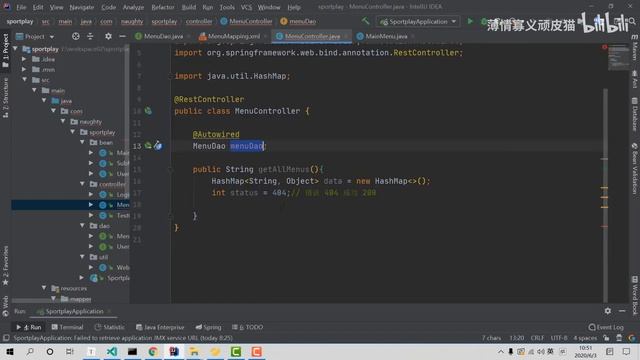Click controller breadcrumb in navigation bar
The height and width of the screenshot is (360, 640).
click(199, 21)
